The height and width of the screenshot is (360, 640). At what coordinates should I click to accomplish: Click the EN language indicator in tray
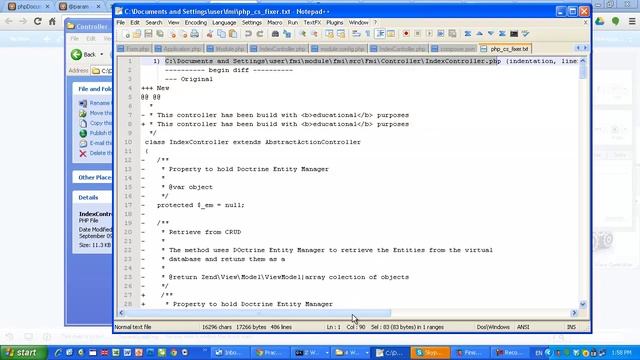539,353
